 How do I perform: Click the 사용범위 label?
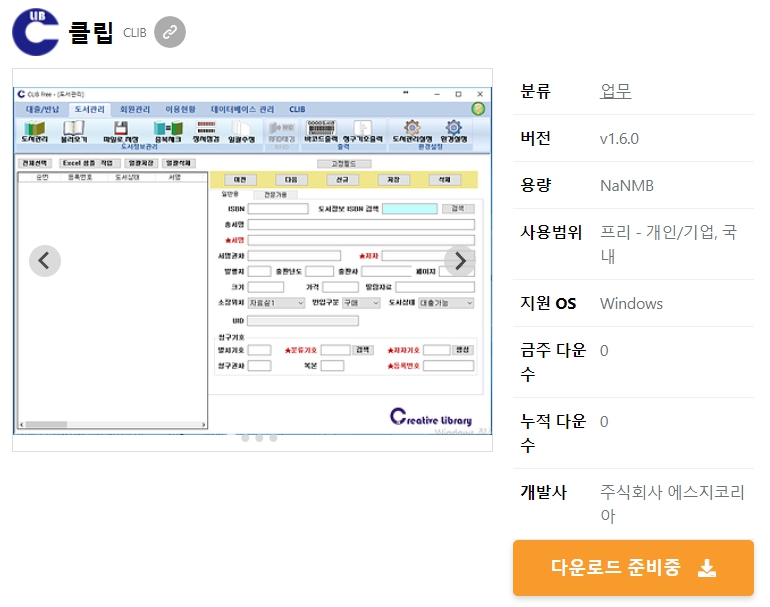(551, 232)
